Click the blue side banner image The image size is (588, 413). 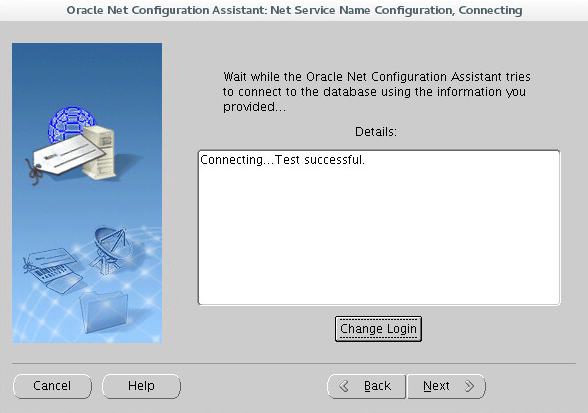click(x=87, y=193)
